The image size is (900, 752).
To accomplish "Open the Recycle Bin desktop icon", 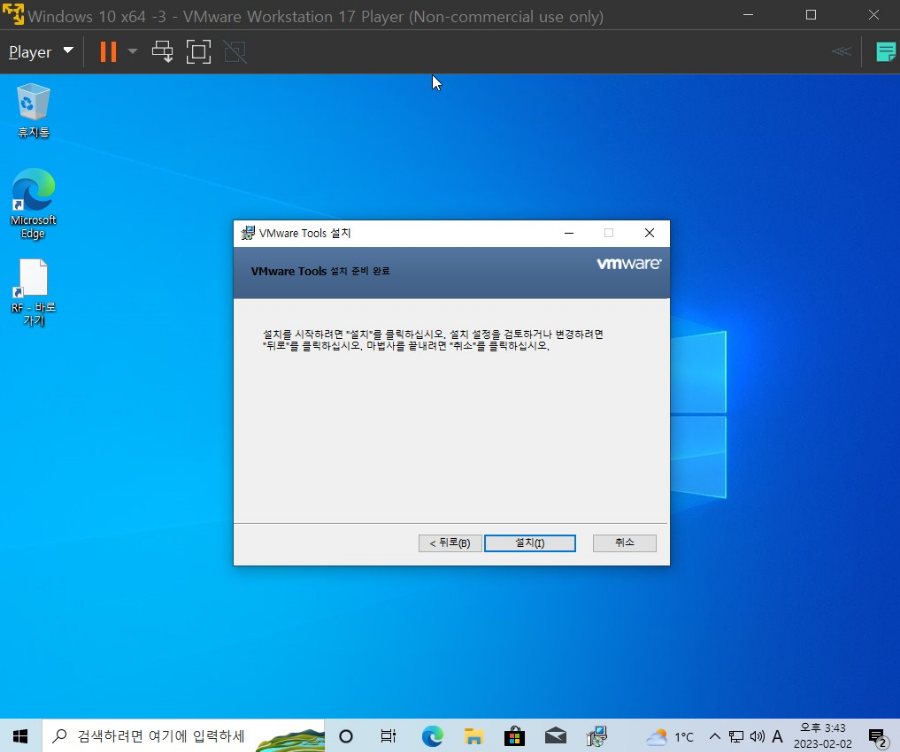I will point(33,111).
